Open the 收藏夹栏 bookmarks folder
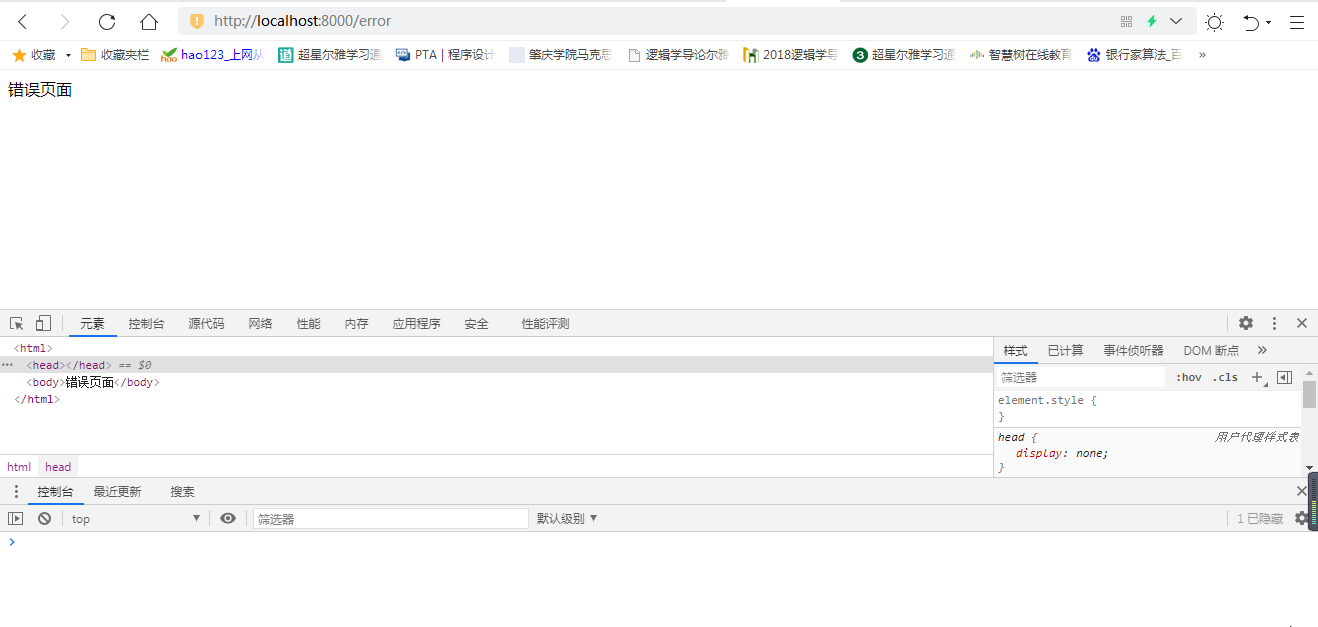This screenshot has width=1318, height=627. click(x=115, y=55)
